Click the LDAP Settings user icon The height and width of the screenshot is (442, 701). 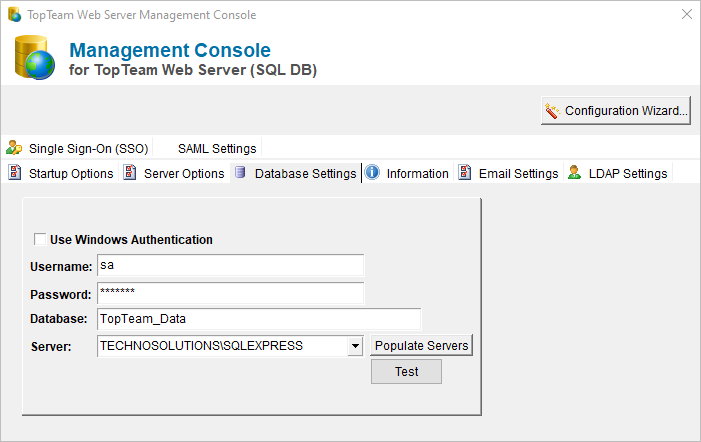[x=574, y=172]
